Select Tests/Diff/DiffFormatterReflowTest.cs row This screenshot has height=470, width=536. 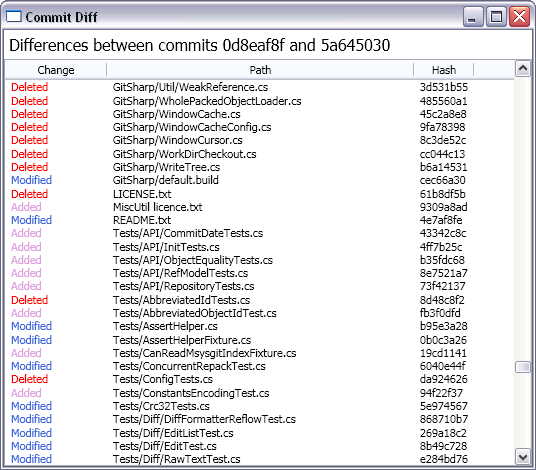click(259, 419)
